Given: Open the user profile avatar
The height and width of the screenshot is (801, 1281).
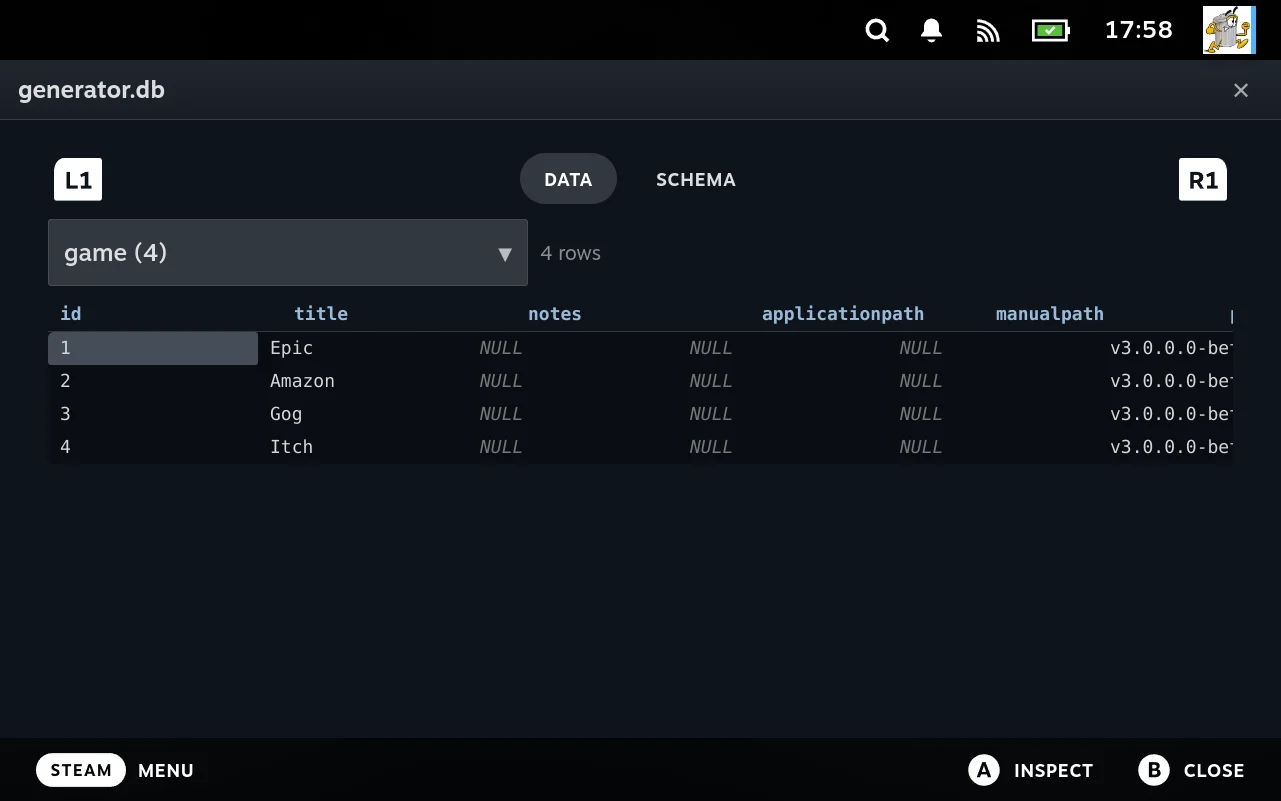Looking at the screenshot, I should [1228, 30].
